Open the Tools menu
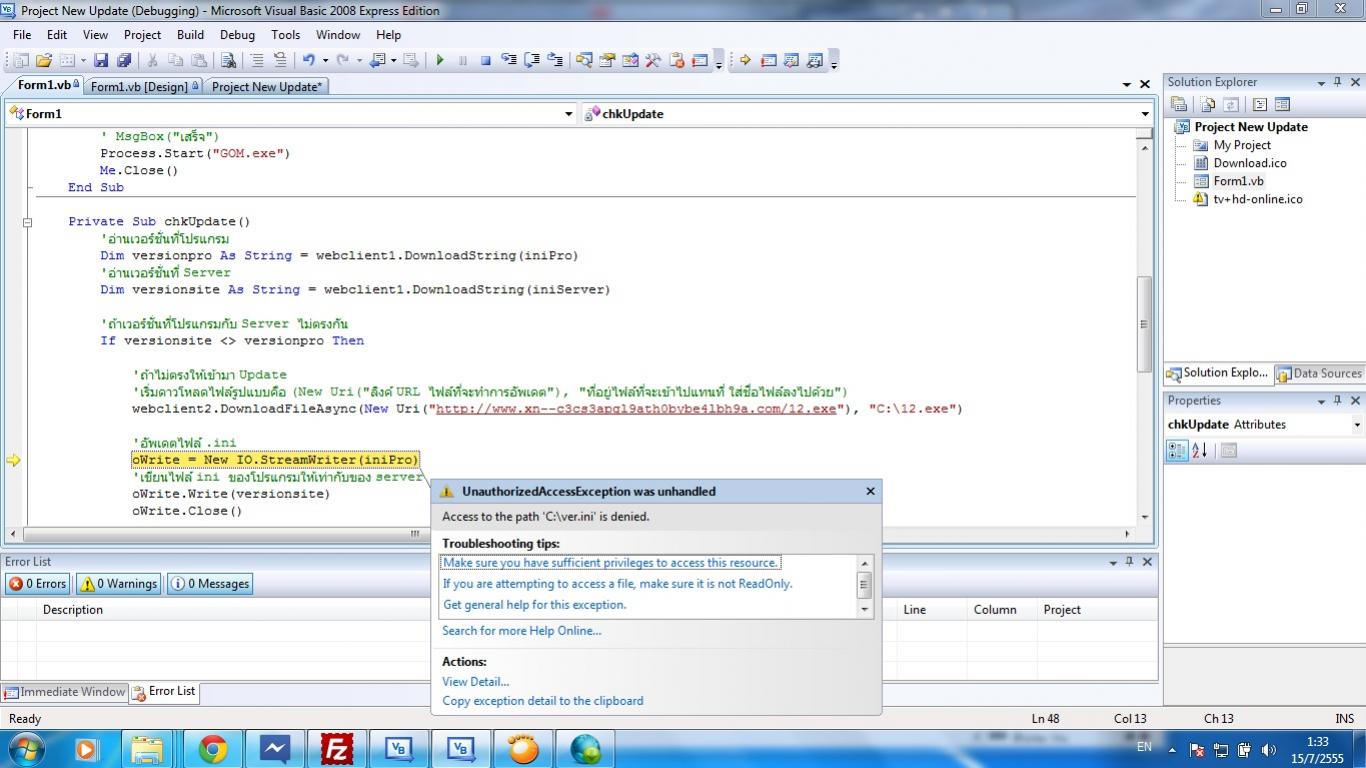Viewport: 1366px width, 768px height. coord(286,34)
